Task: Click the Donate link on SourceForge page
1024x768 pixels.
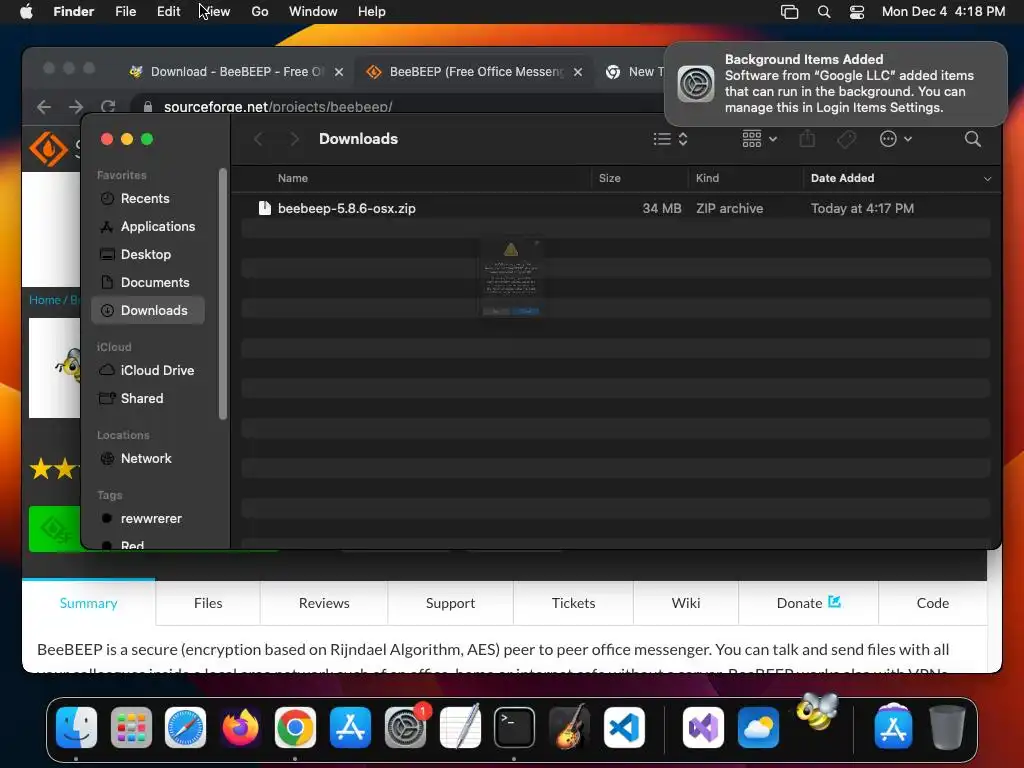Action: (808, 603)
